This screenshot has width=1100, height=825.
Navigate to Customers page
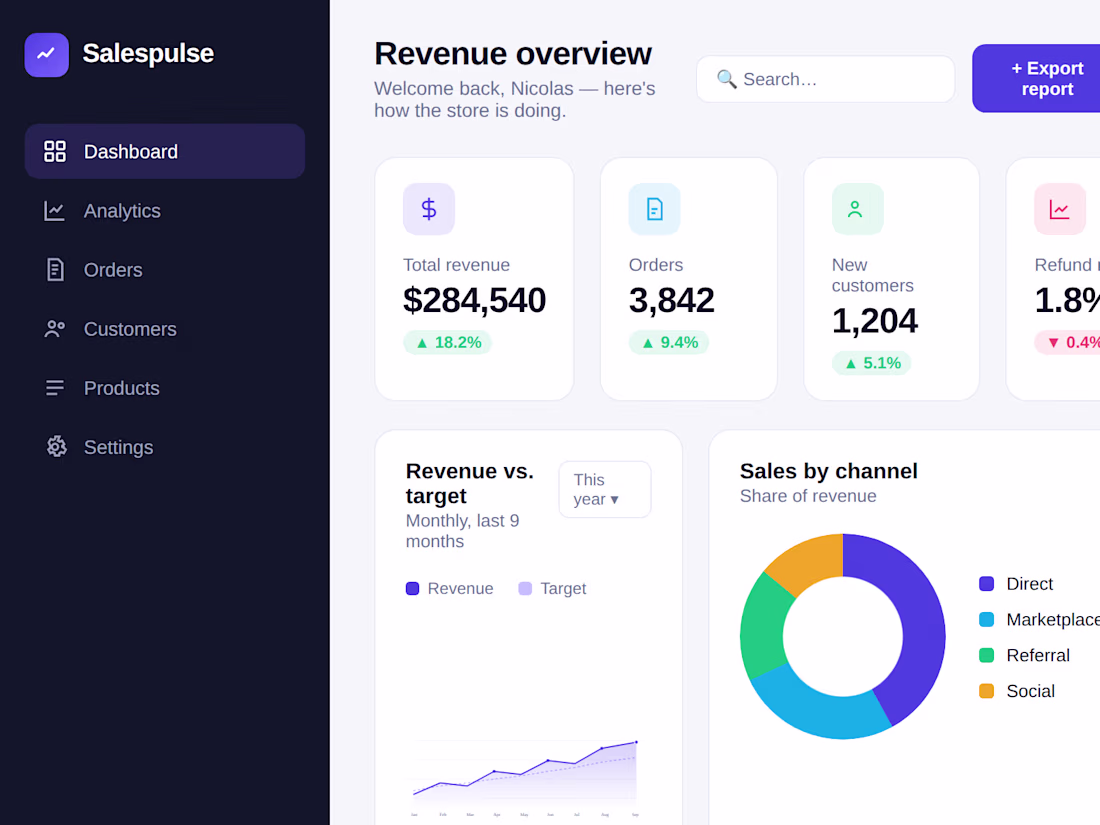165,329
